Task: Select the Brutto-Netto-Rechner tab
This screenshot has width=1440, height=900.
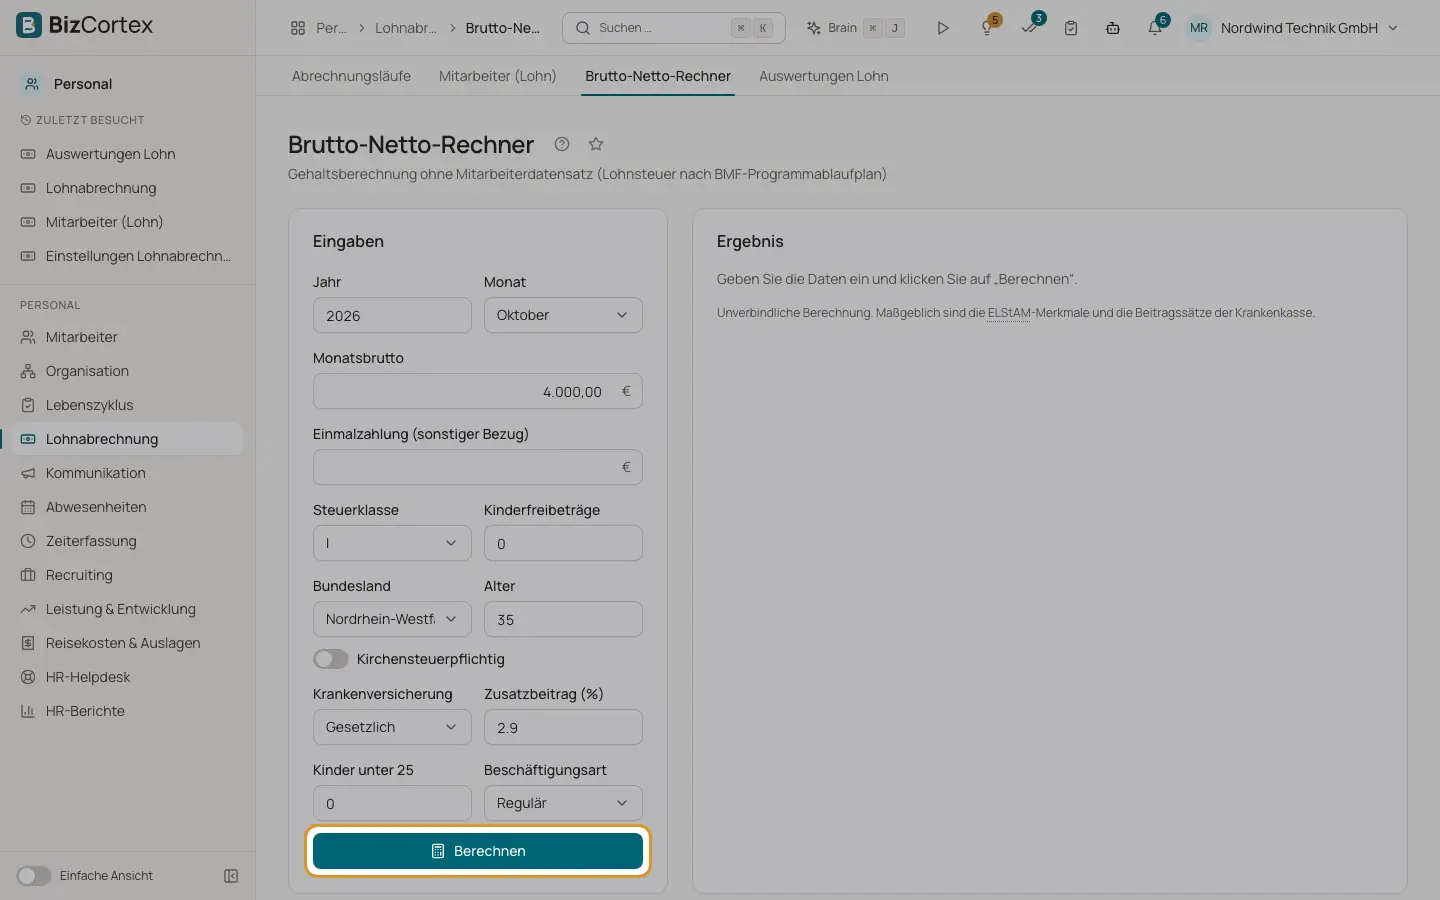Action: tap(658, 76)
